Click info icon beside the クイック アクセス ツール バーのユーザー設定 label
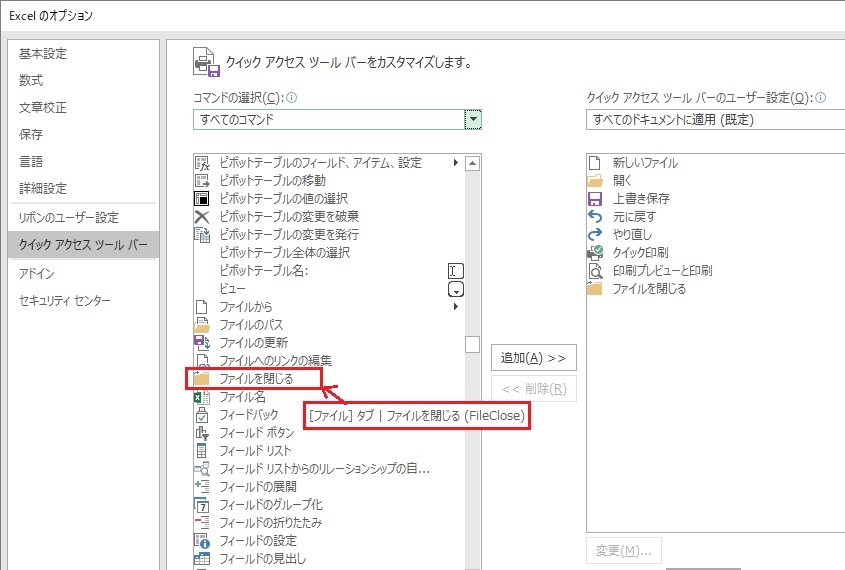Viewport: 845px width, 570px height. [x=820, y=98]
